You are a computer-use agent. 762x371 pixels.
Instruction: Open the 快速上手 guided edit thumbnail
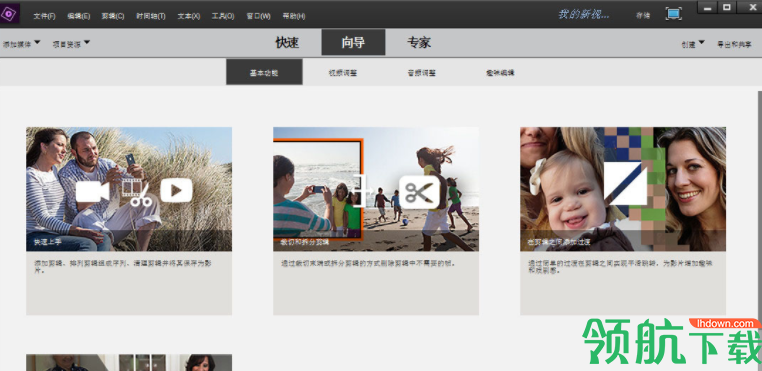(129, 189)
